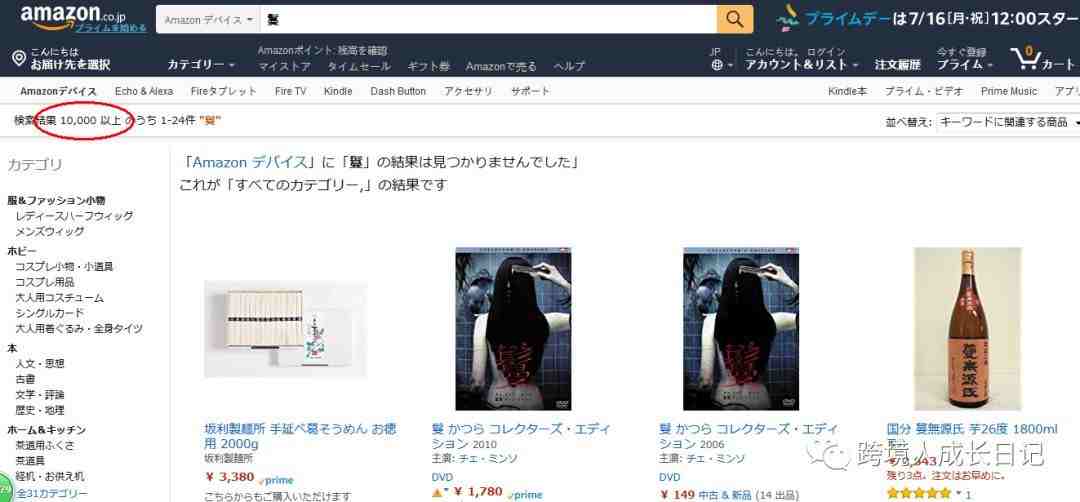Viewport: 1080px width, 502px height.
Task: Select レディースハーフウィッグ category
Action: click(74, 216)
